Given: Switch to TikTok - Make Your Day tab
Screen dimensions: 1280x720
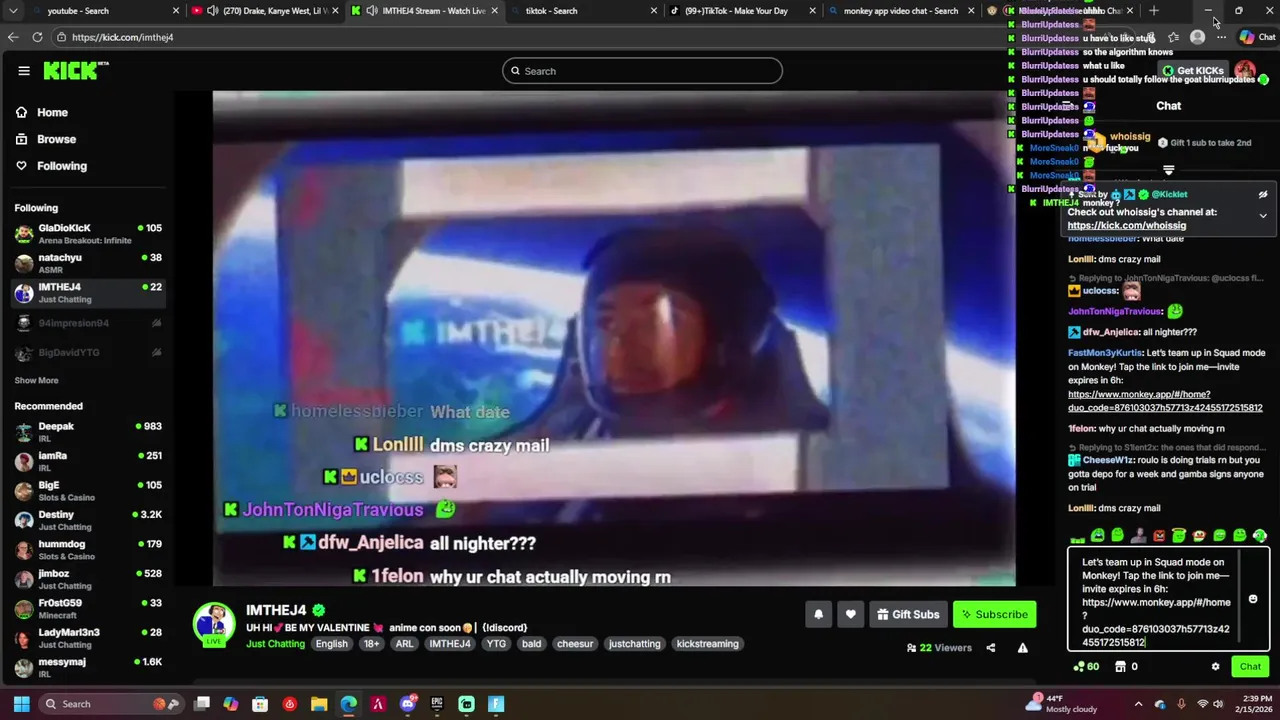Looking at the screenshot, I should [744, 11].
